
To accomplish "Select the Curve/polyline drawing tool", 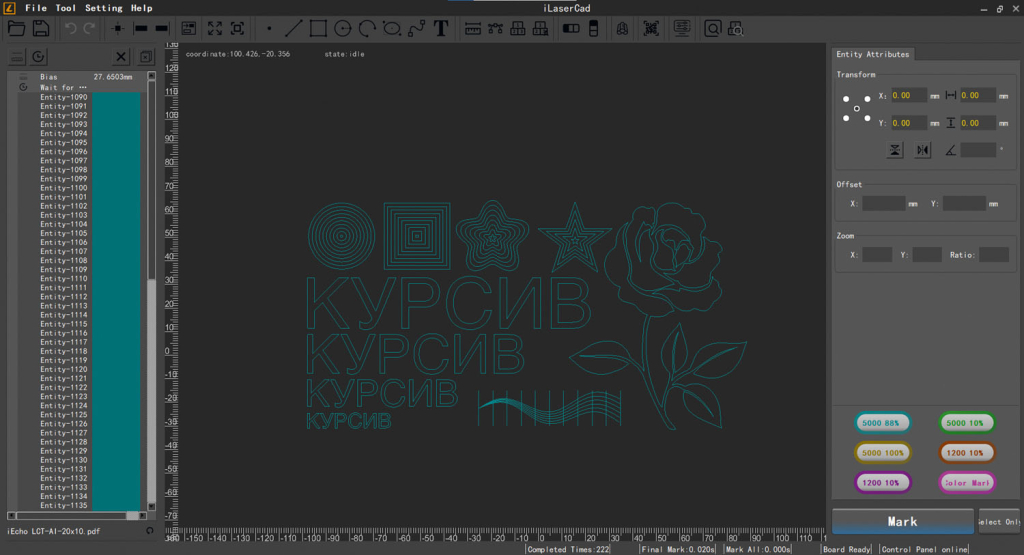I will (416, 29).
